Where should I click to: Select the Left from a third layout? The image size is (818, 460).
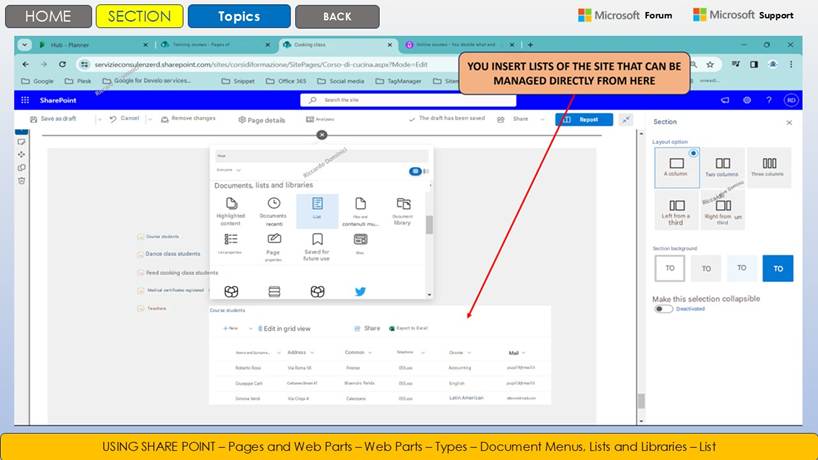(x=677, y=210)
